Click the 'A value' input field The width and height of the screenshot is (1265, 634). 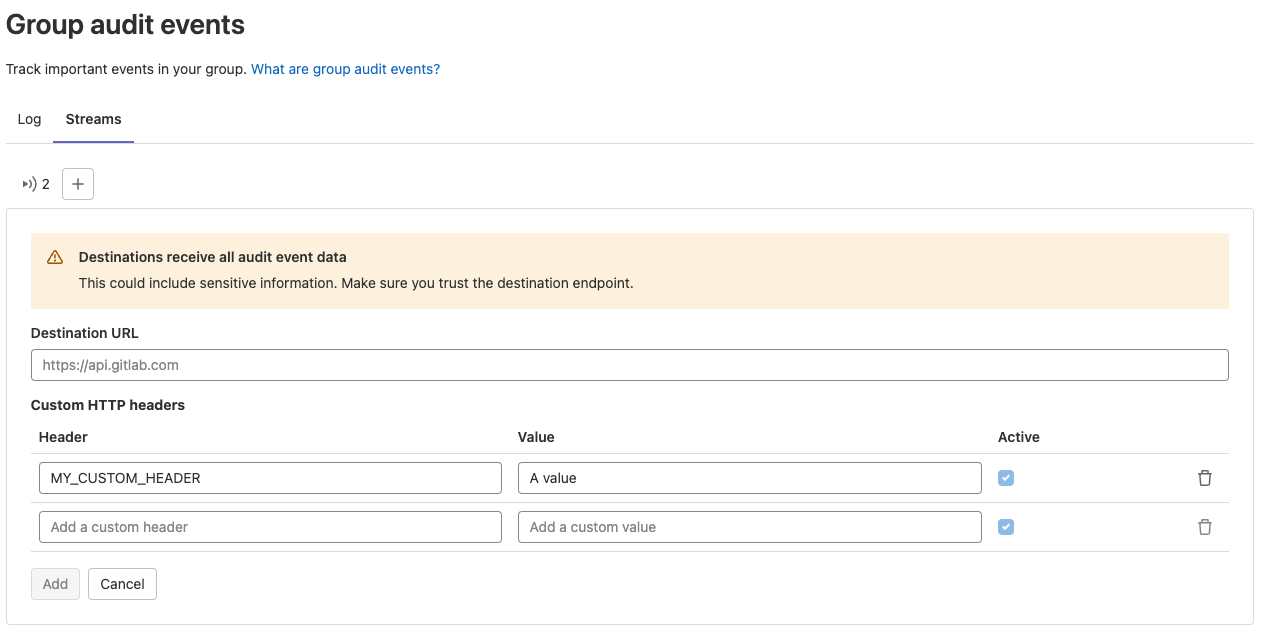[749, 478]
